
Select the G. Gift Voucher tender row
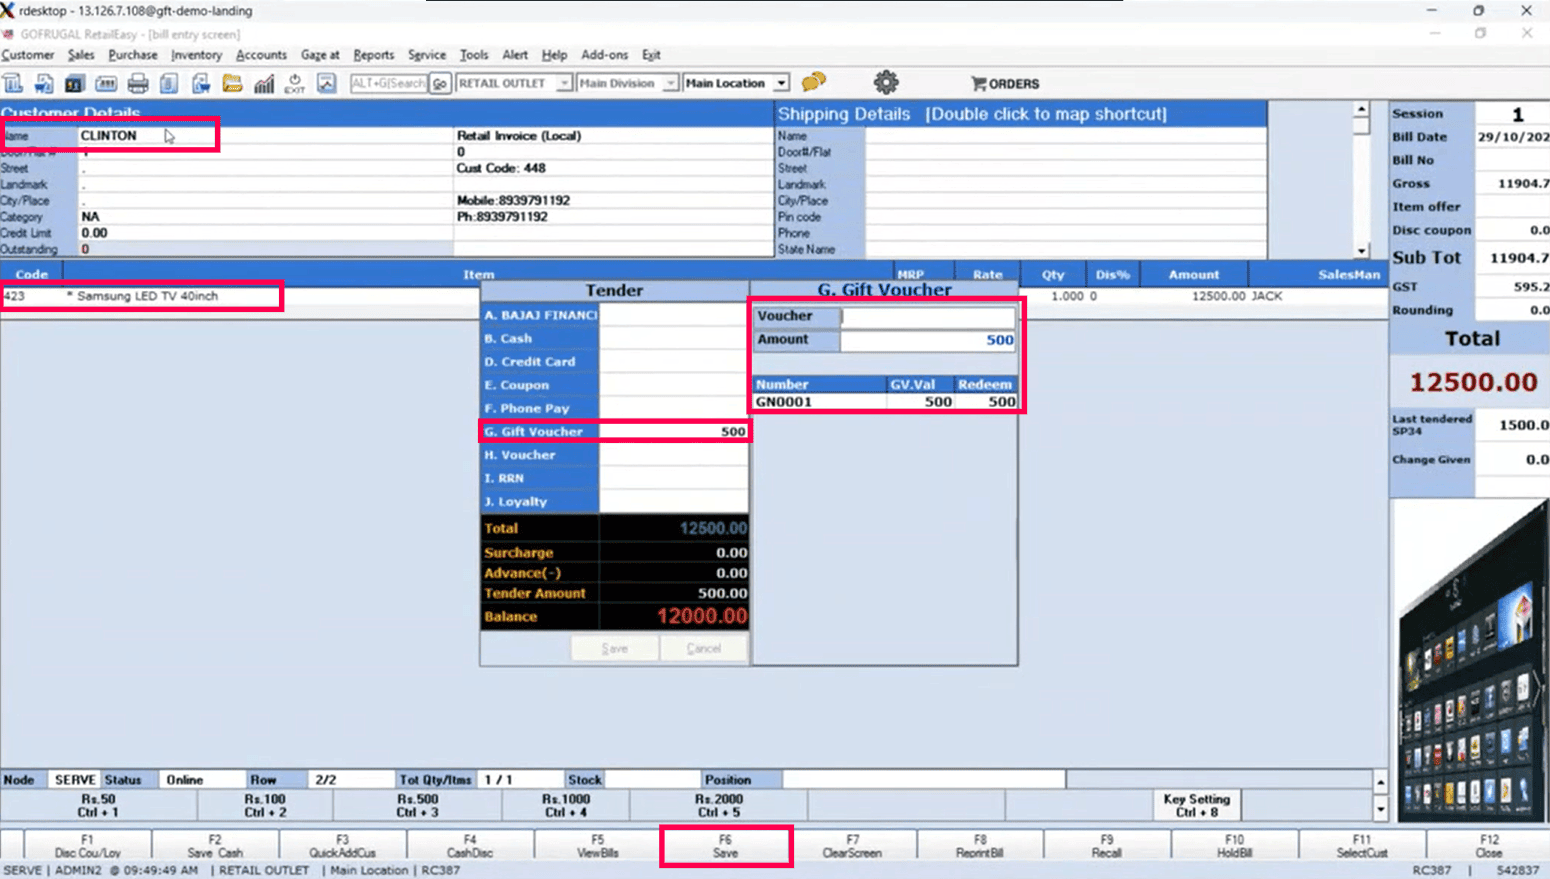click(x=614, y=432)
